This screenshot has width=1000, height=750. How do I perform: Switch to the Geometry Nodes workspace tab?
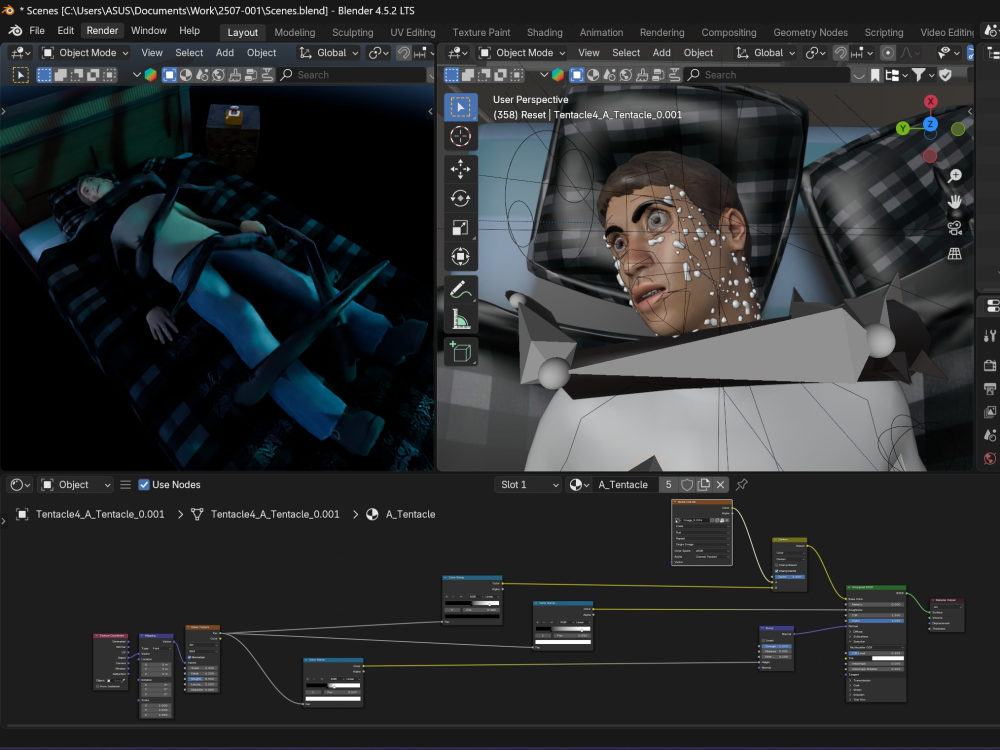(811, 33)
